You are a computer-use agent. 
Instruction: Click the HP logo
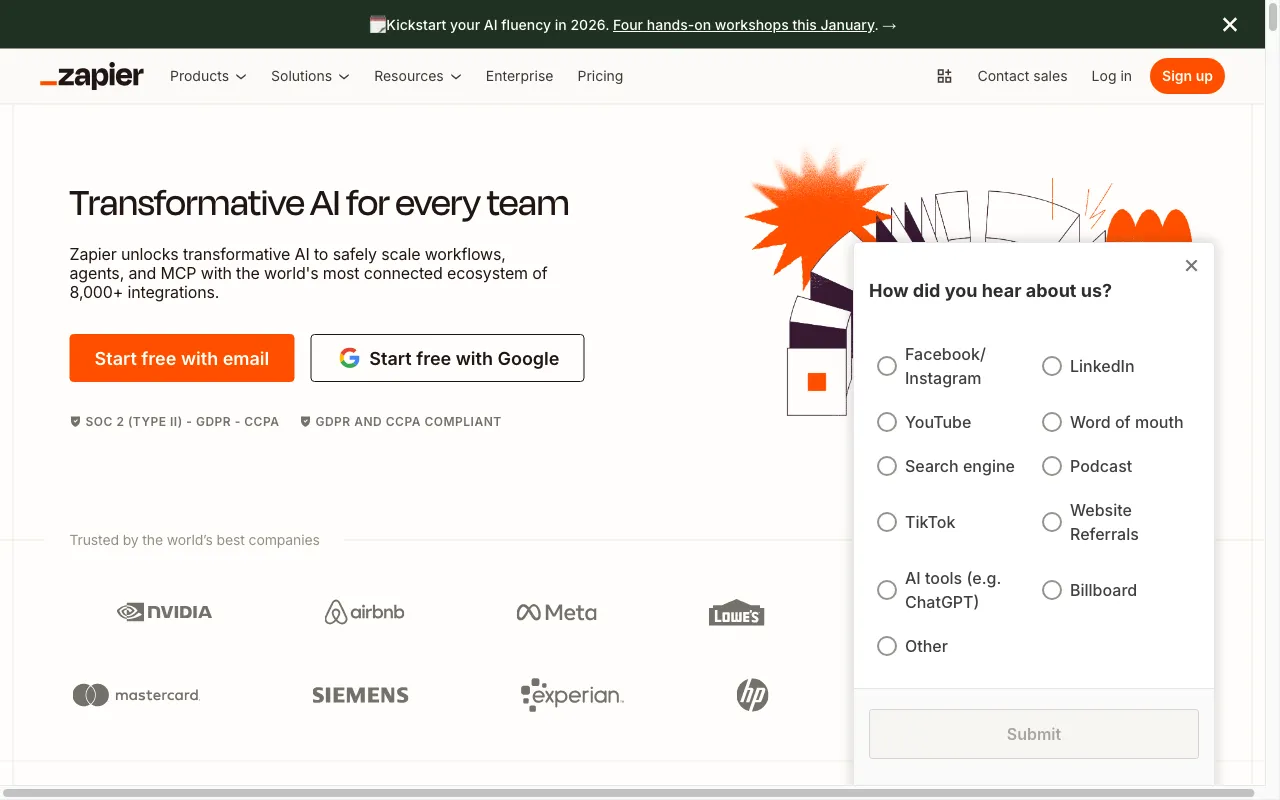pyautogui.click(x=752, y=695)
